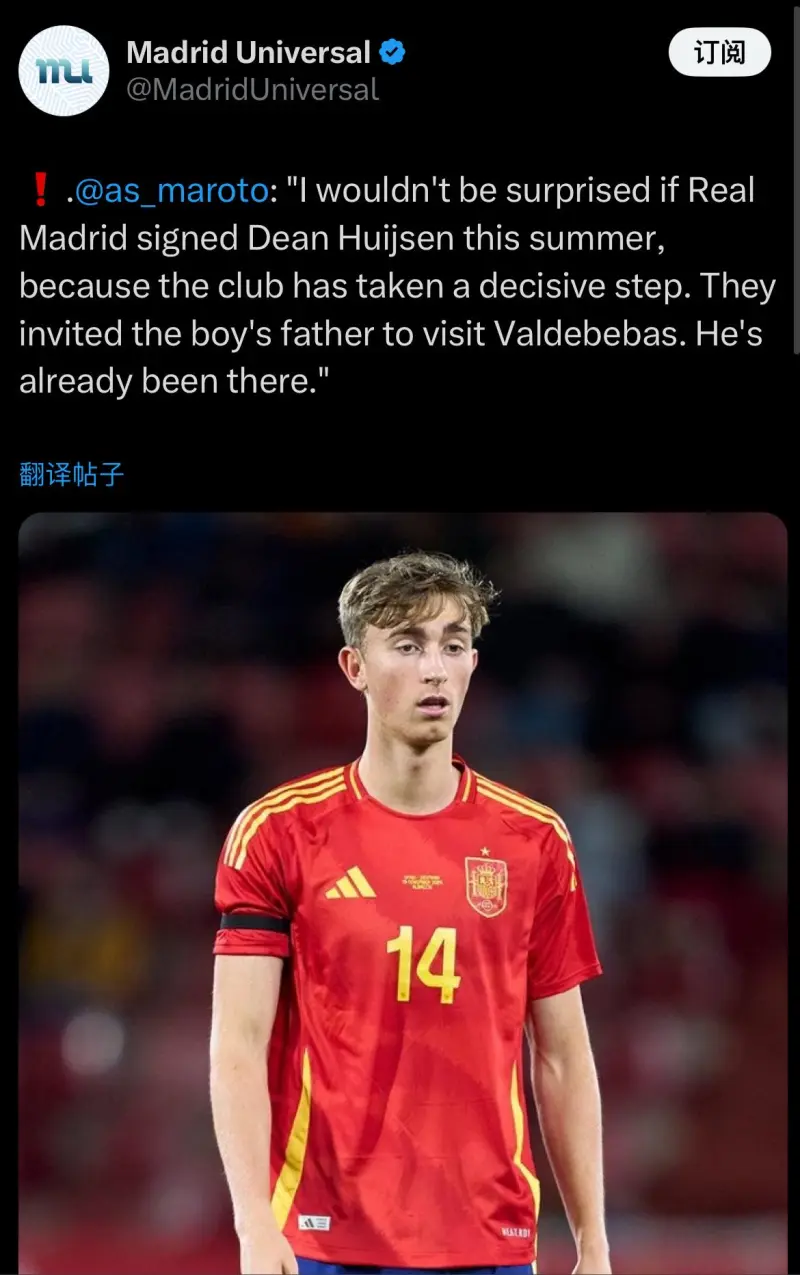Tap the quote text about Dean Huijsen
This screenshot has width=800, height=1275.
pos(398,285)
